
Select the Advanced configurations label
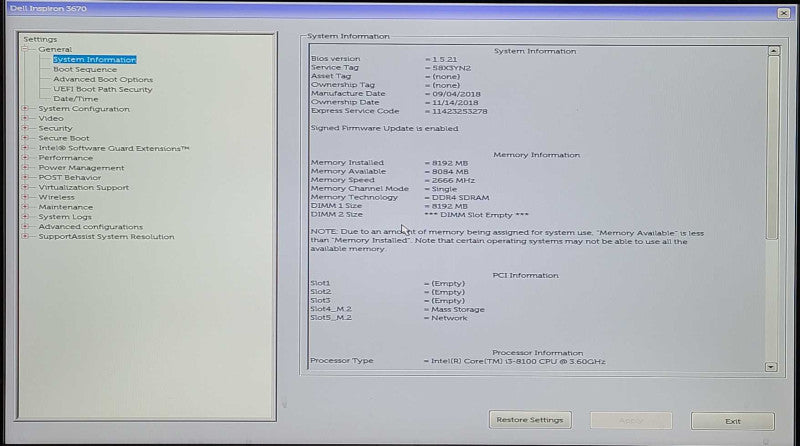[90, 227]
